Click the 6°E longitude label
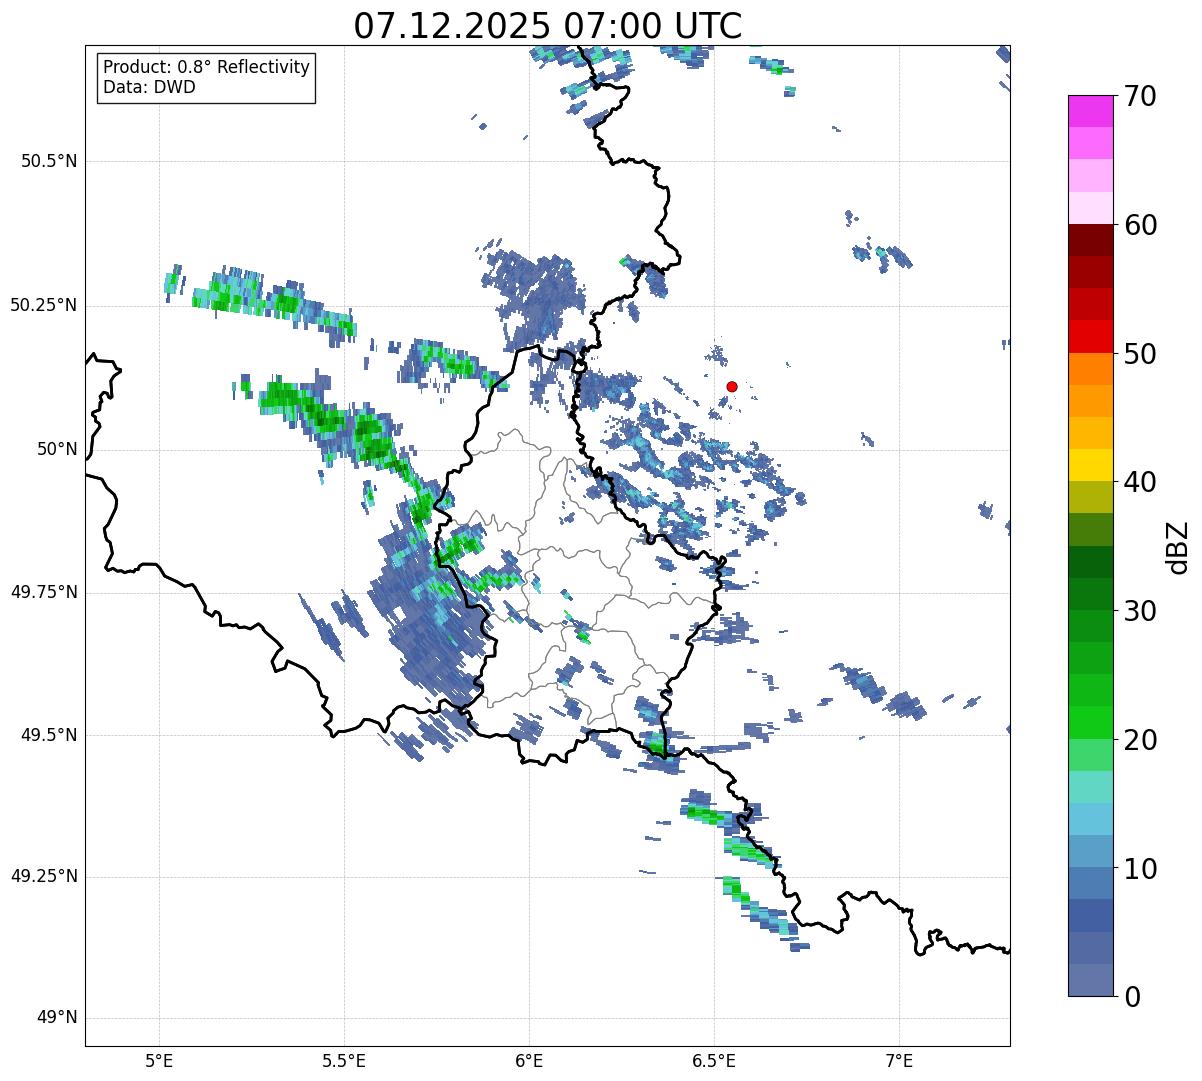 [529, 1060]
